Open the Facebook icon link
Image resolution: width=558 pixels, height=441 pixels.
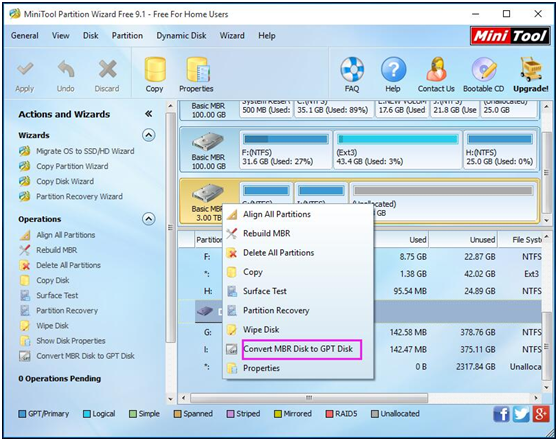(x=501, y=414)
